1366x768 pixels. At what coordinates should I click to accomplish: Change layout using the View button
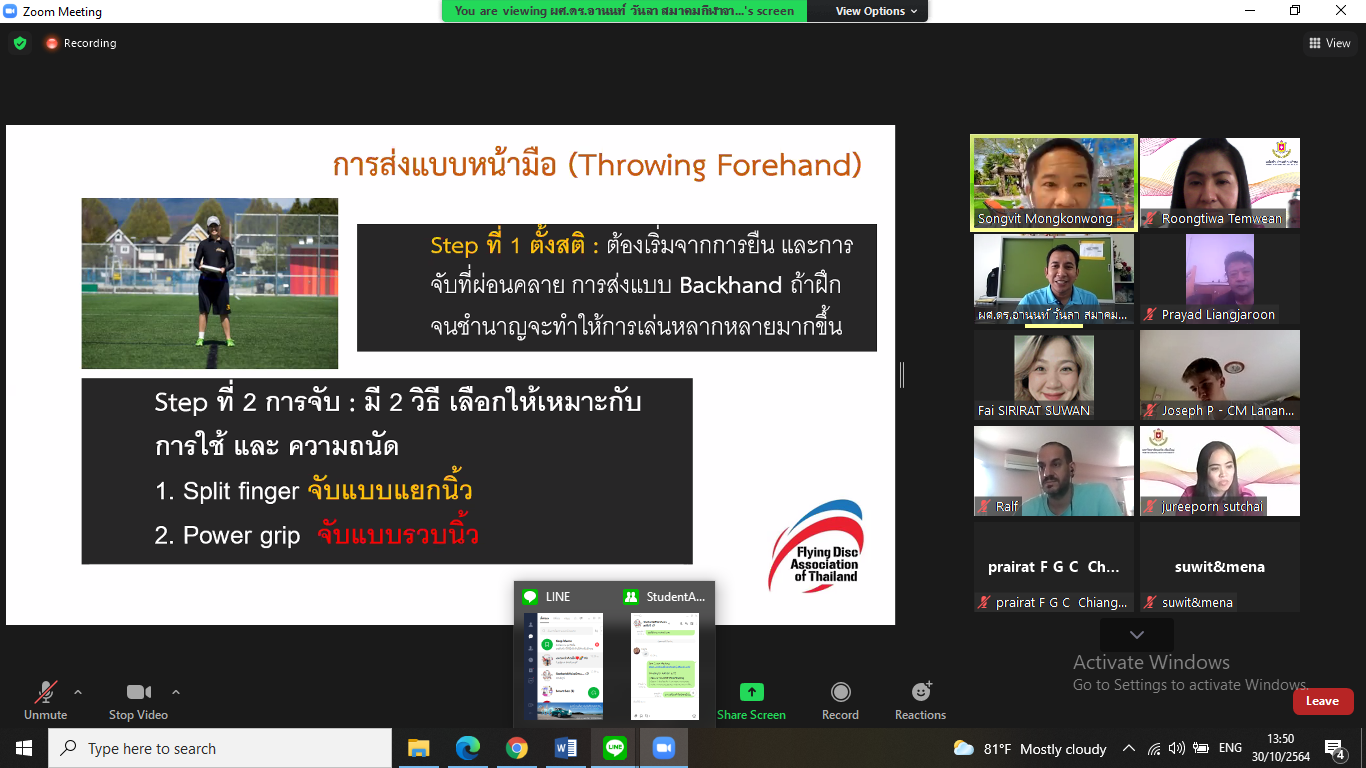click(x=1329, y=43)
